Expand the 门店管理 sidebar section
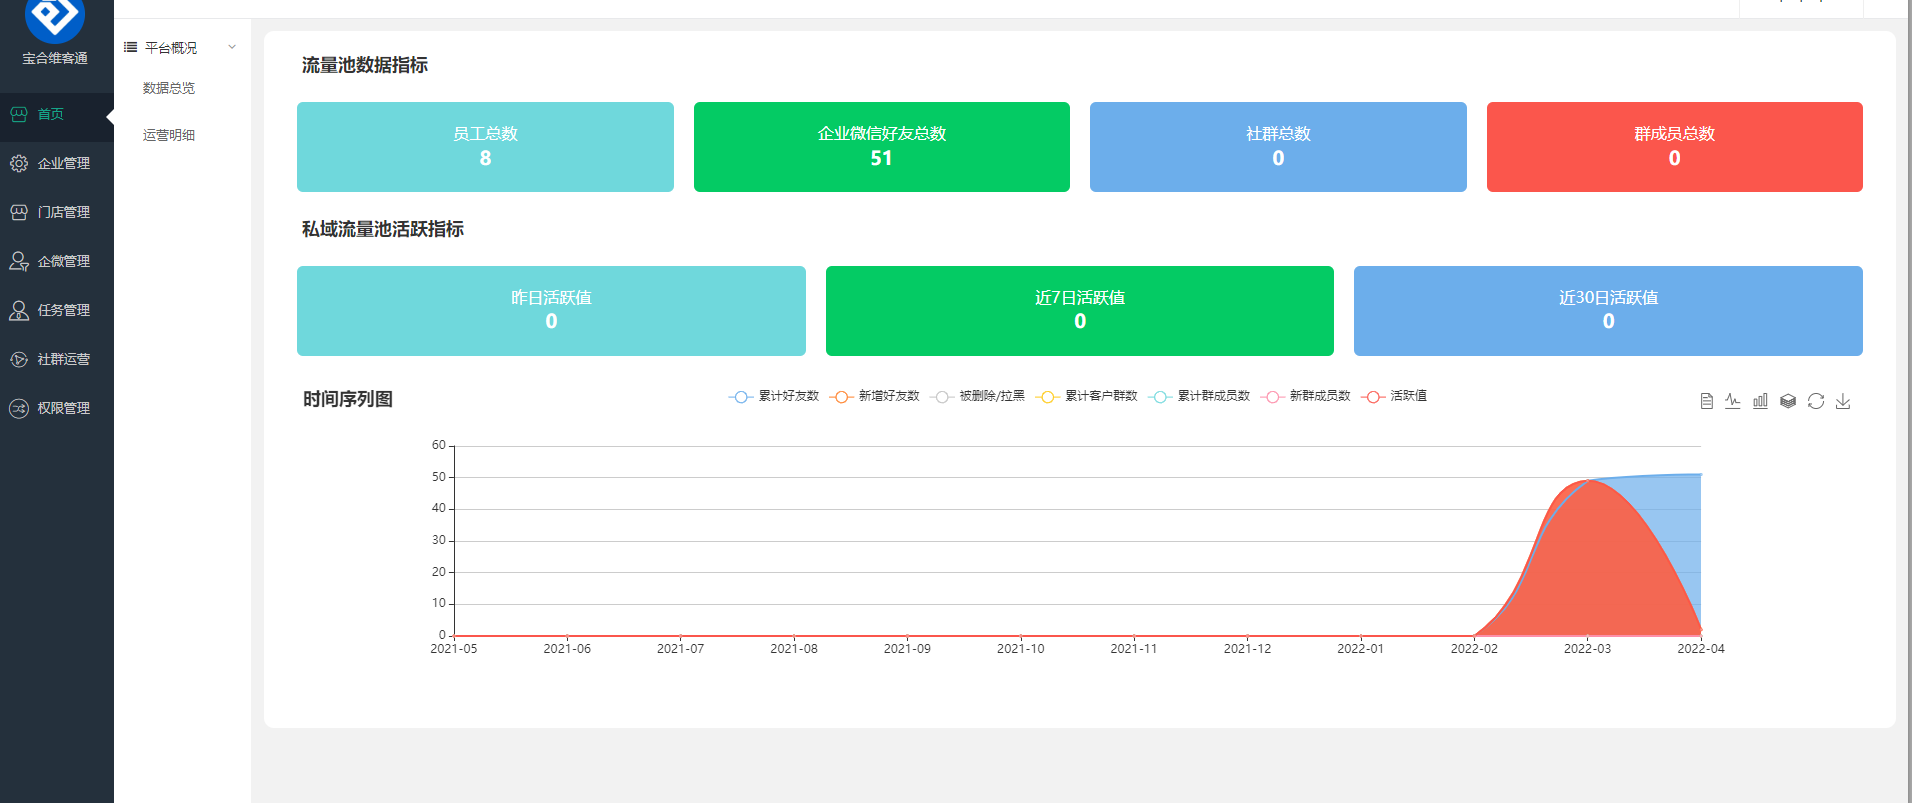Image resolution: width=1912 pixels, height=803 pixels. tap(63, 212)
